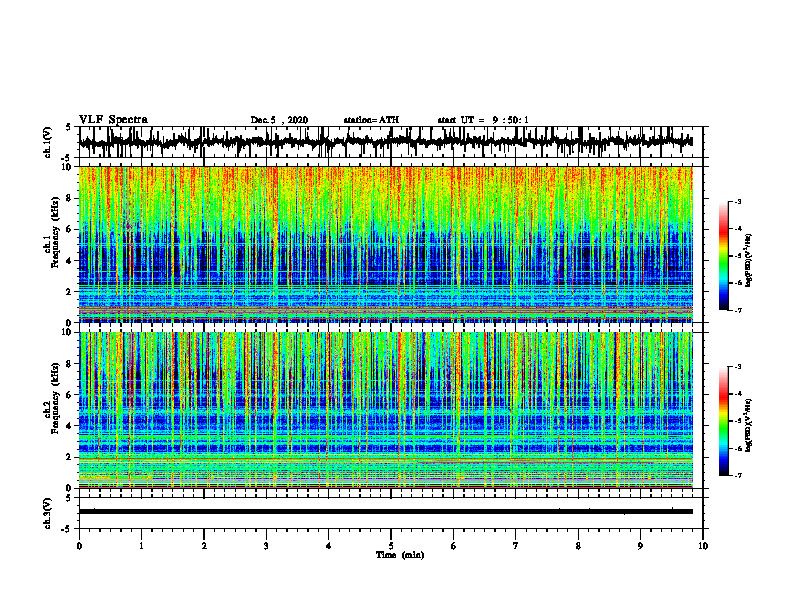Click ch.2 color bar 'log(PSD)' unit label
Screen dimensions: 792x612
[x=749, y=426]
